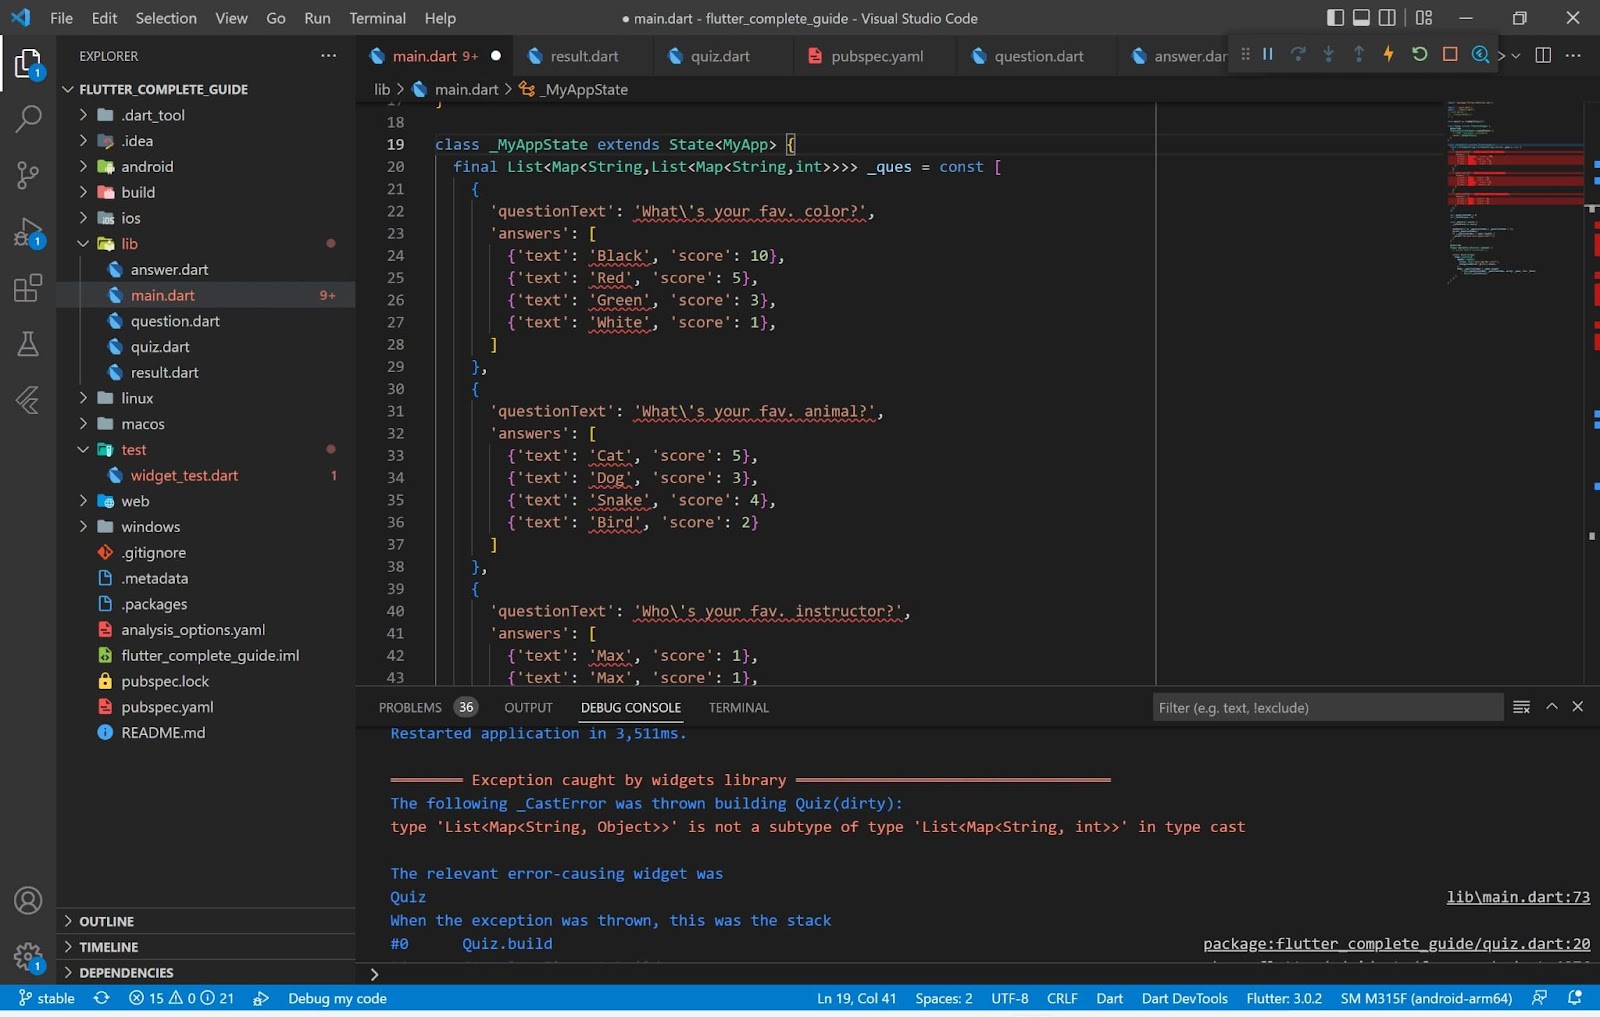Viewport: 1600px width, 1017px height.
Task: Switch to the PROBLEMS panel tab
Action: point(410,708)
